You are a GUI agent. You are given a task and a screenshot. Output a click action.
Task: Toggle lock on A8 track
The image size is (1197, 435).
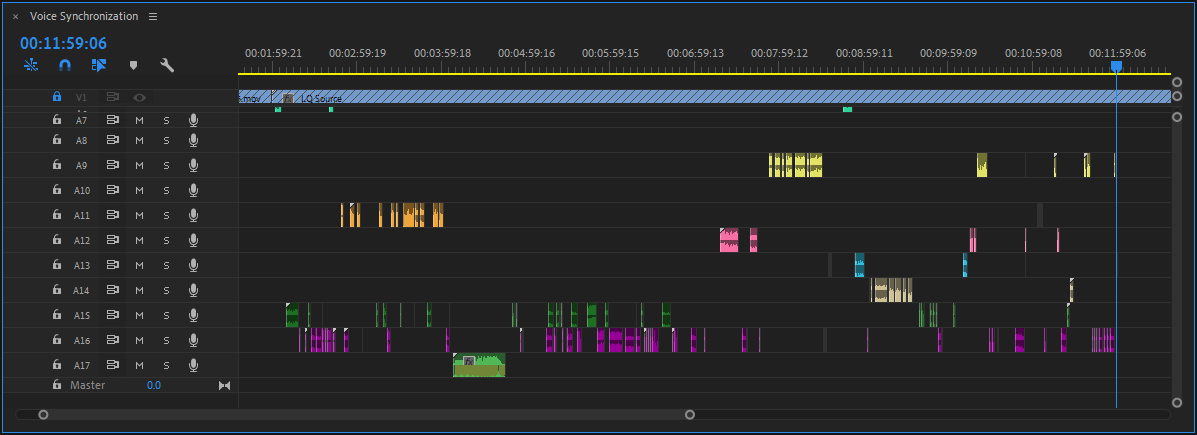[56, 140]
